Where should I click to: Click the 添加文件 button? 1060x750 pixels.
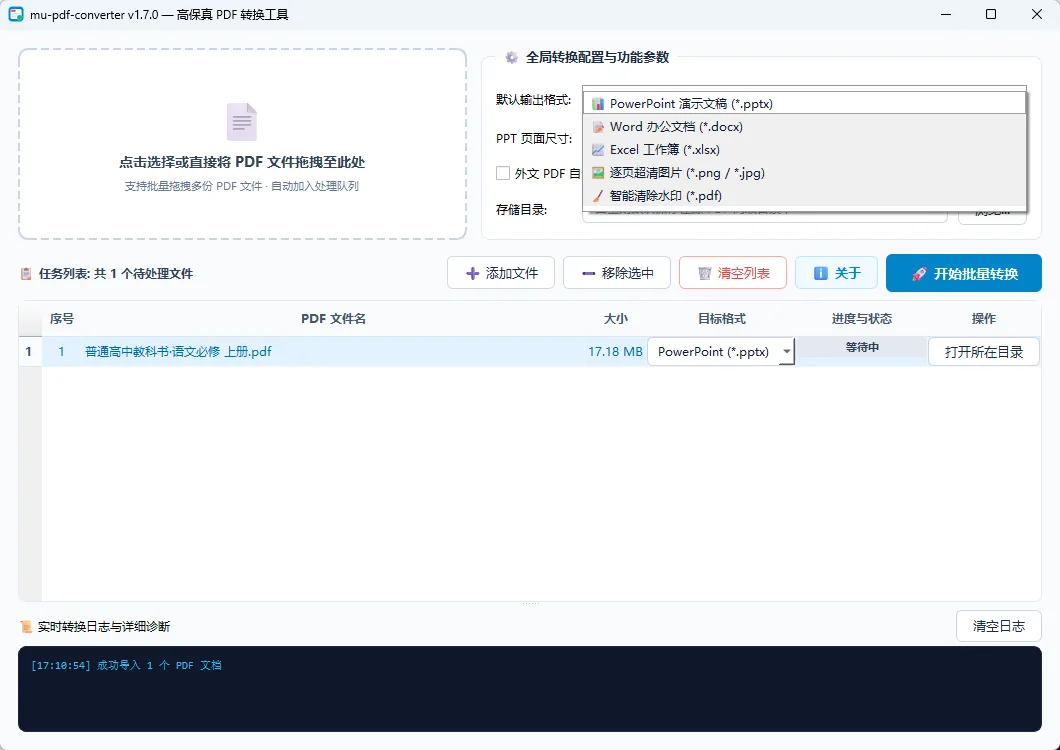(501, 273)
